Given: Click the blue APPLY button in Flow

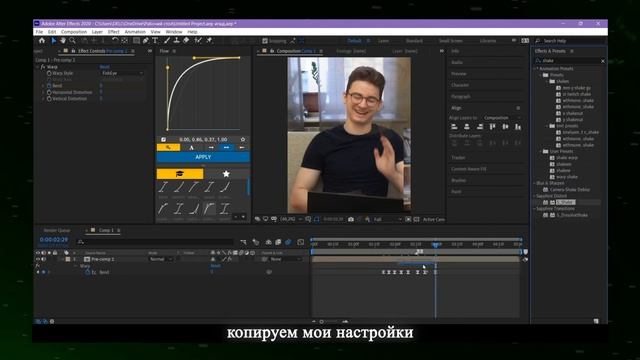Looking at the screenshot, I should coord(203,157).
